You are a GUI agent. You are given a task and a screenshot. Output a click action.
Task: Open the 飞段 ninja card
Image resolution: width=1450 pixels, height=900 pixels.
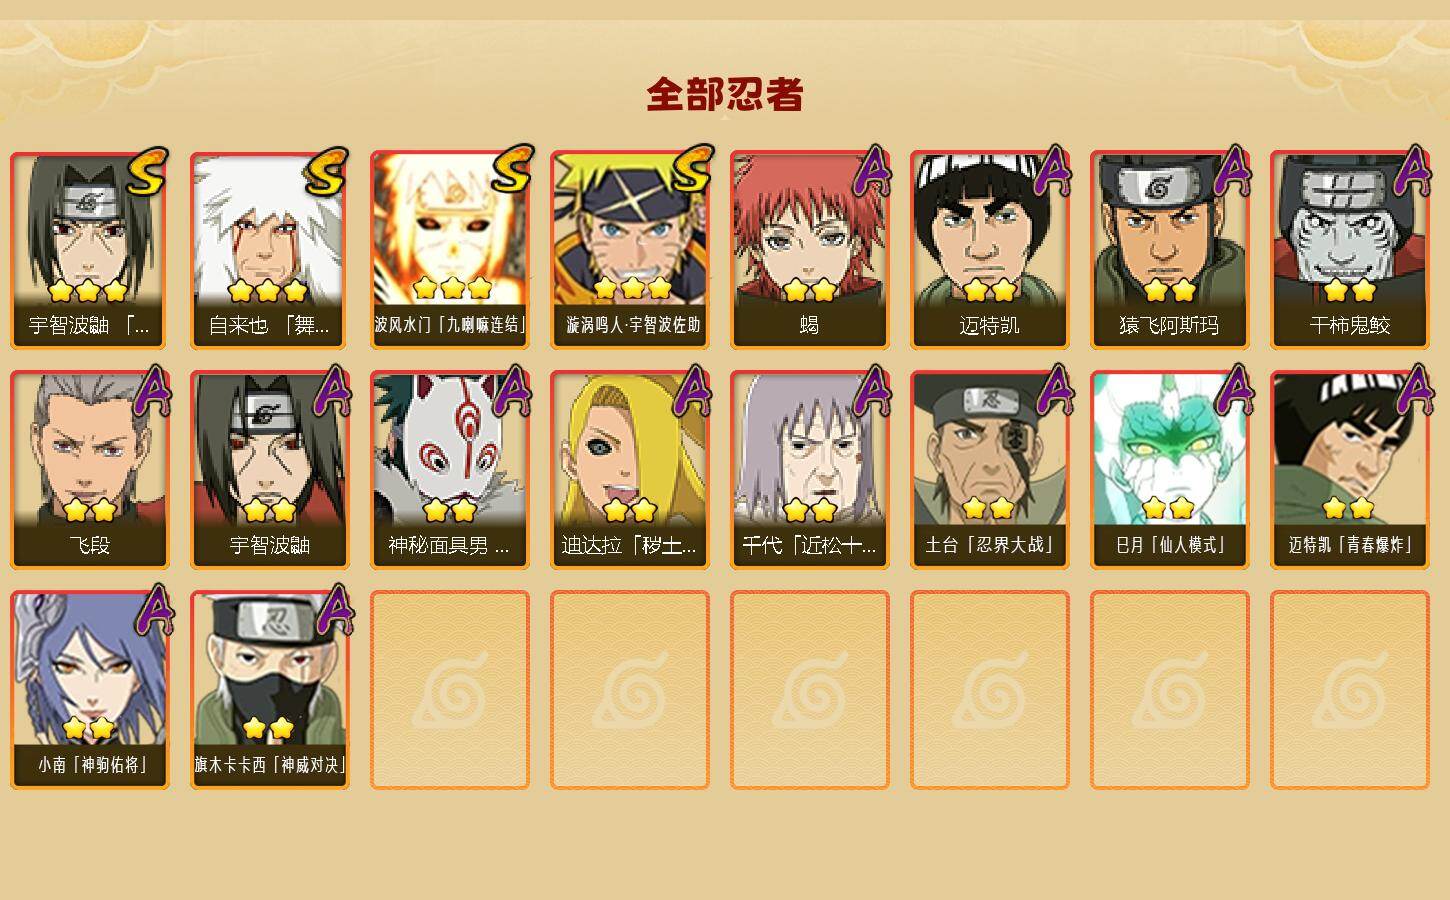tap(90, 470)
